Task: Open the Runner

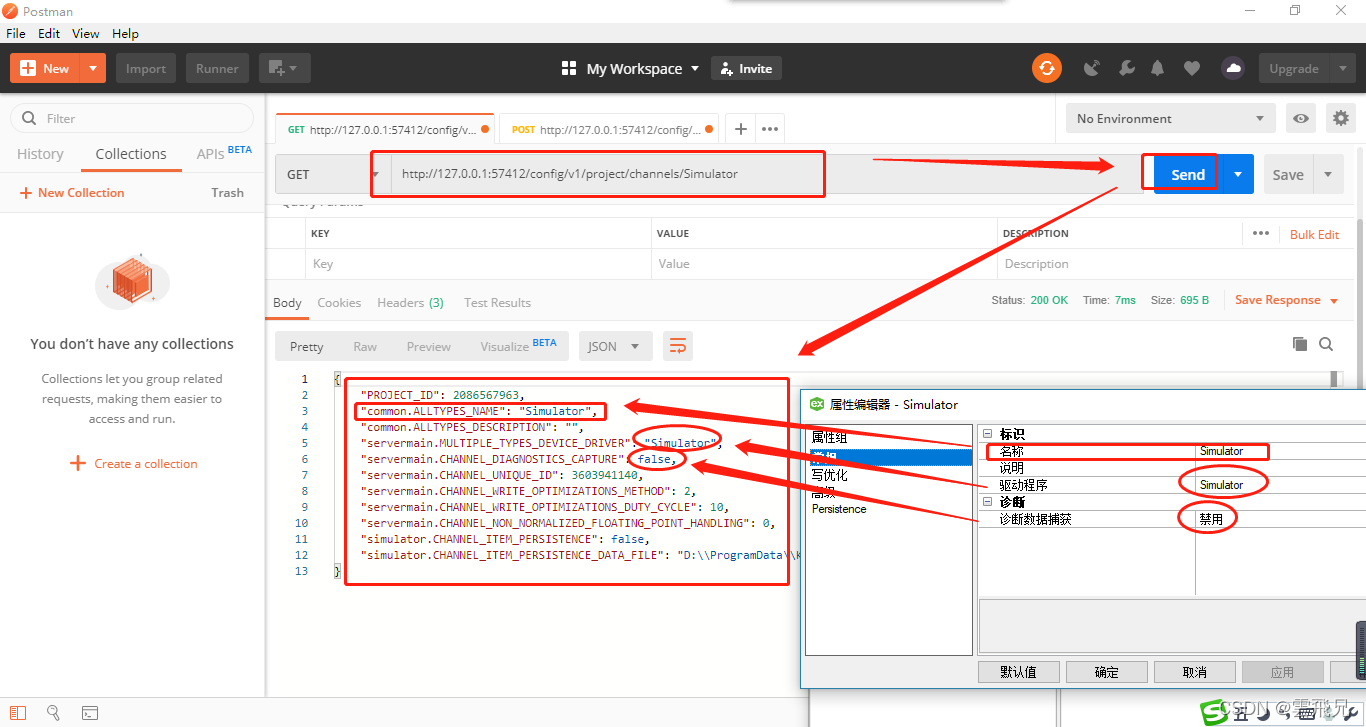Action: (217, 68)
